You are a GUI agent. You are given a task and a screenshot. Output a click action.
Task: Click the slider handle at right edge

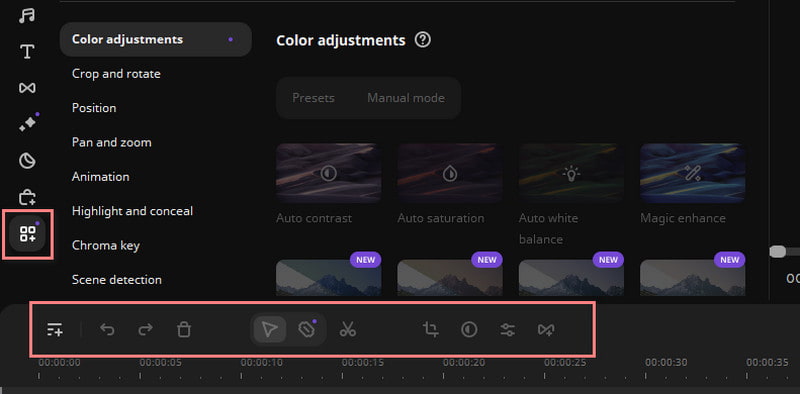tap(778, 251)
